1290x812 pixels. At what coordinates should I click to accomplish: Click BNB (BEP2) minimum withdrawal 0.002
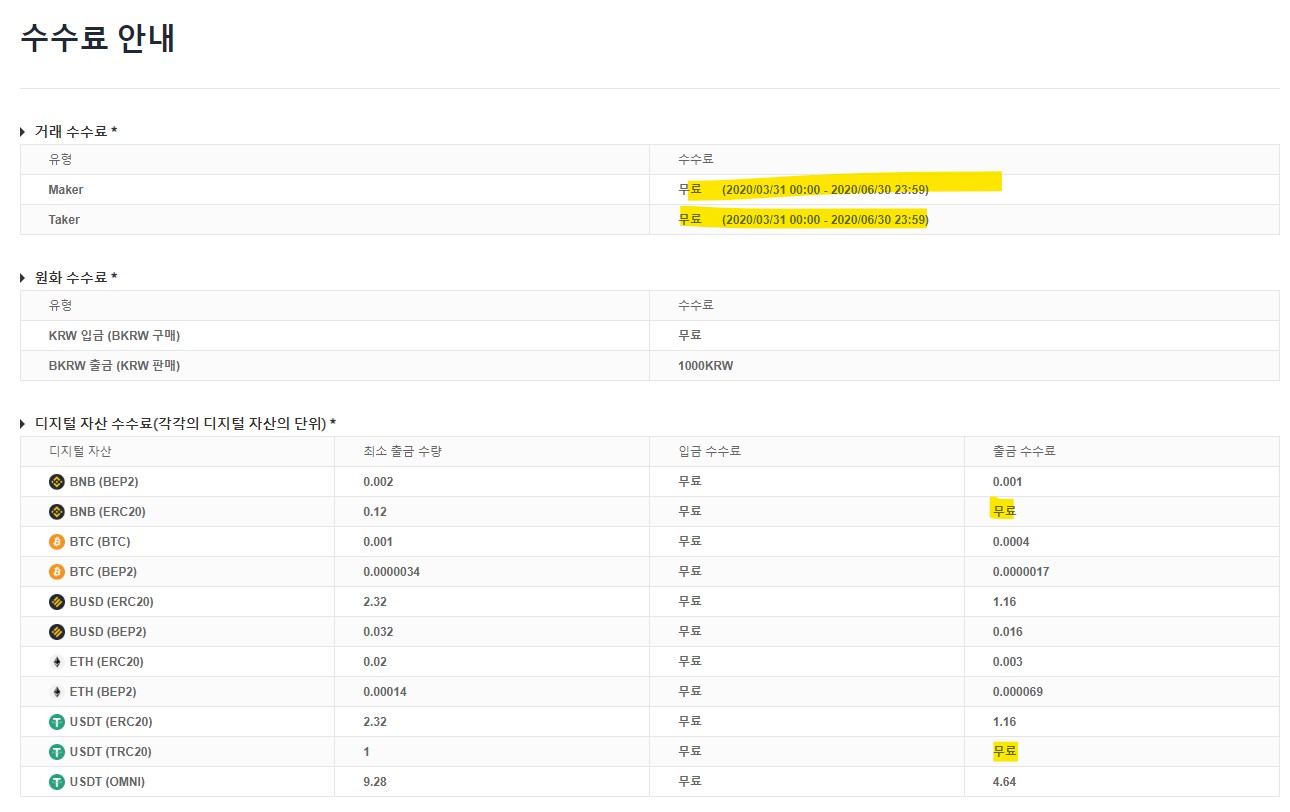tap(378, 481)
